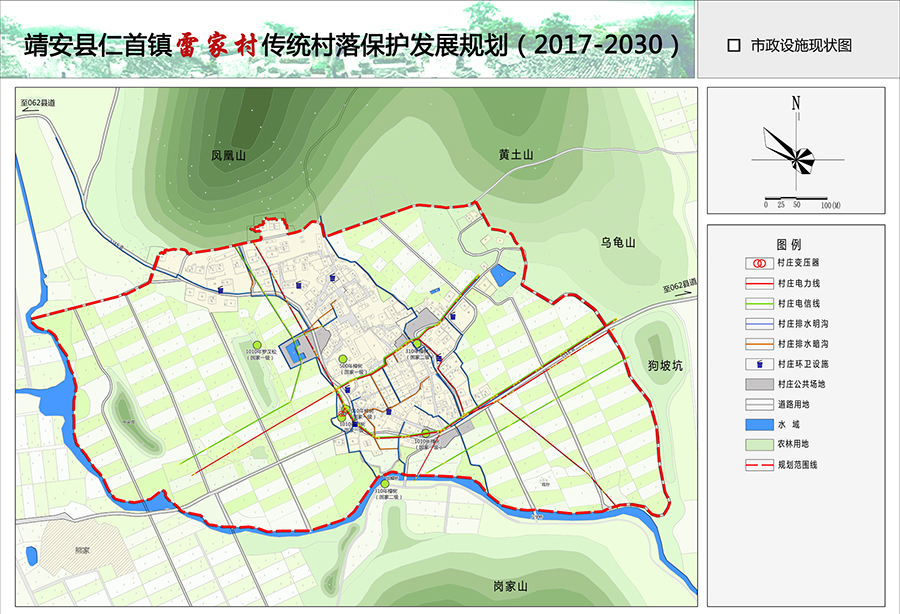Image resolution: width=900 pixels, height=614 pixels.
Task: Click the blue pond below 乌龟山 slope
Action: pos(502,275)
